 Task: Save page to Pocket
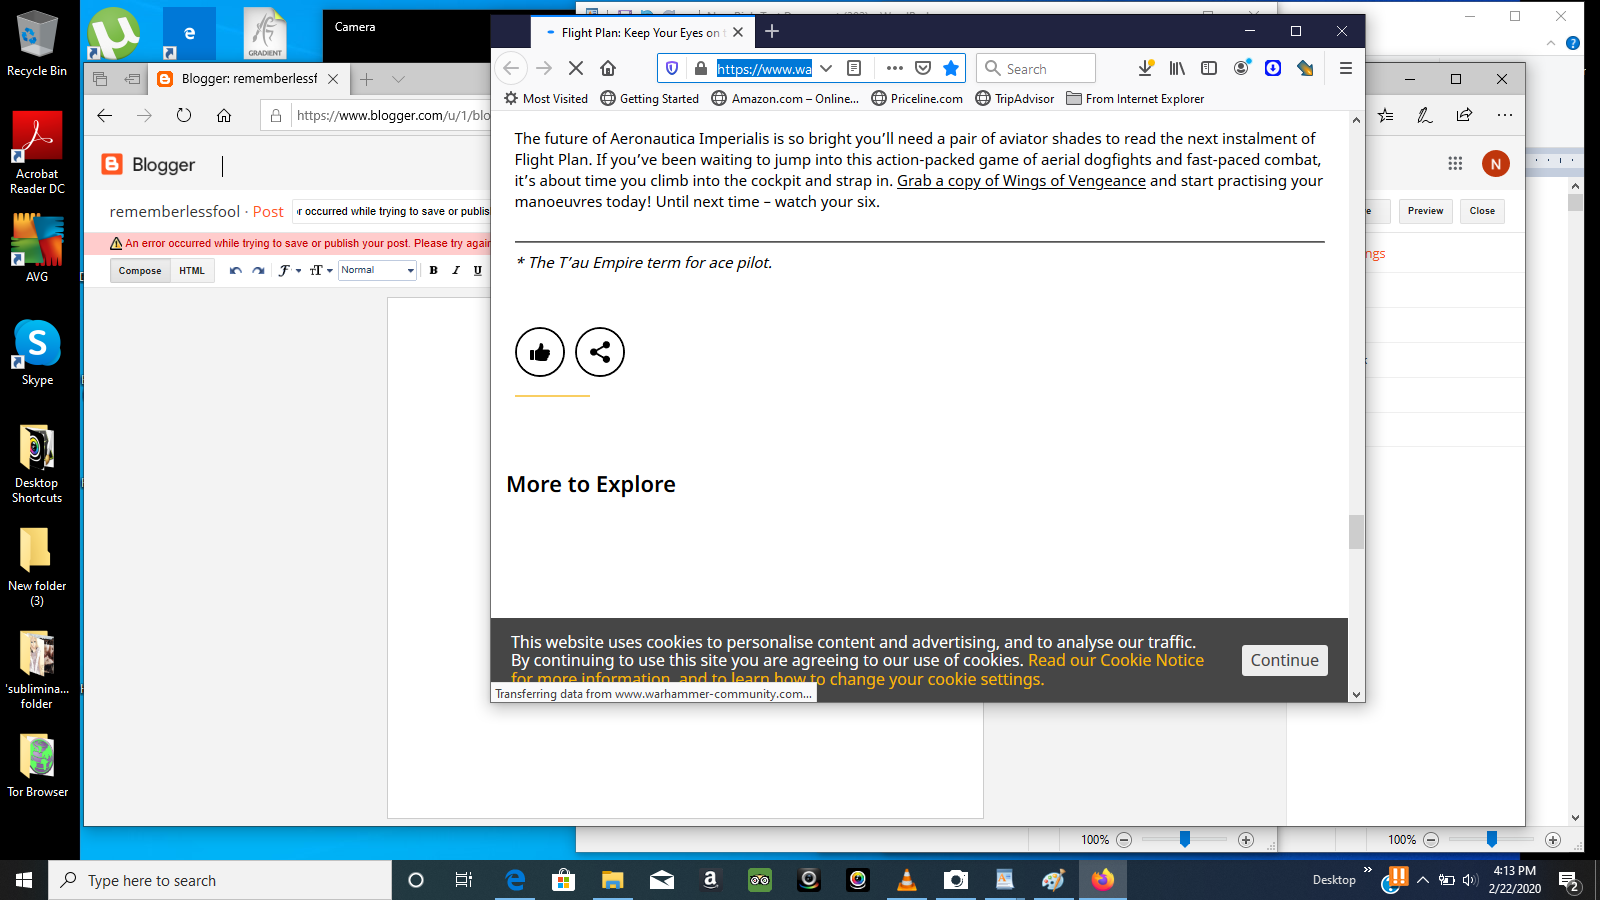pos(923,68)
